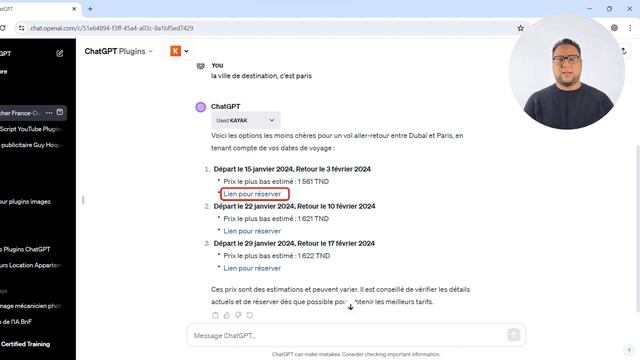
Task: Open the Location Appartement chat
Action: point(31,265)
